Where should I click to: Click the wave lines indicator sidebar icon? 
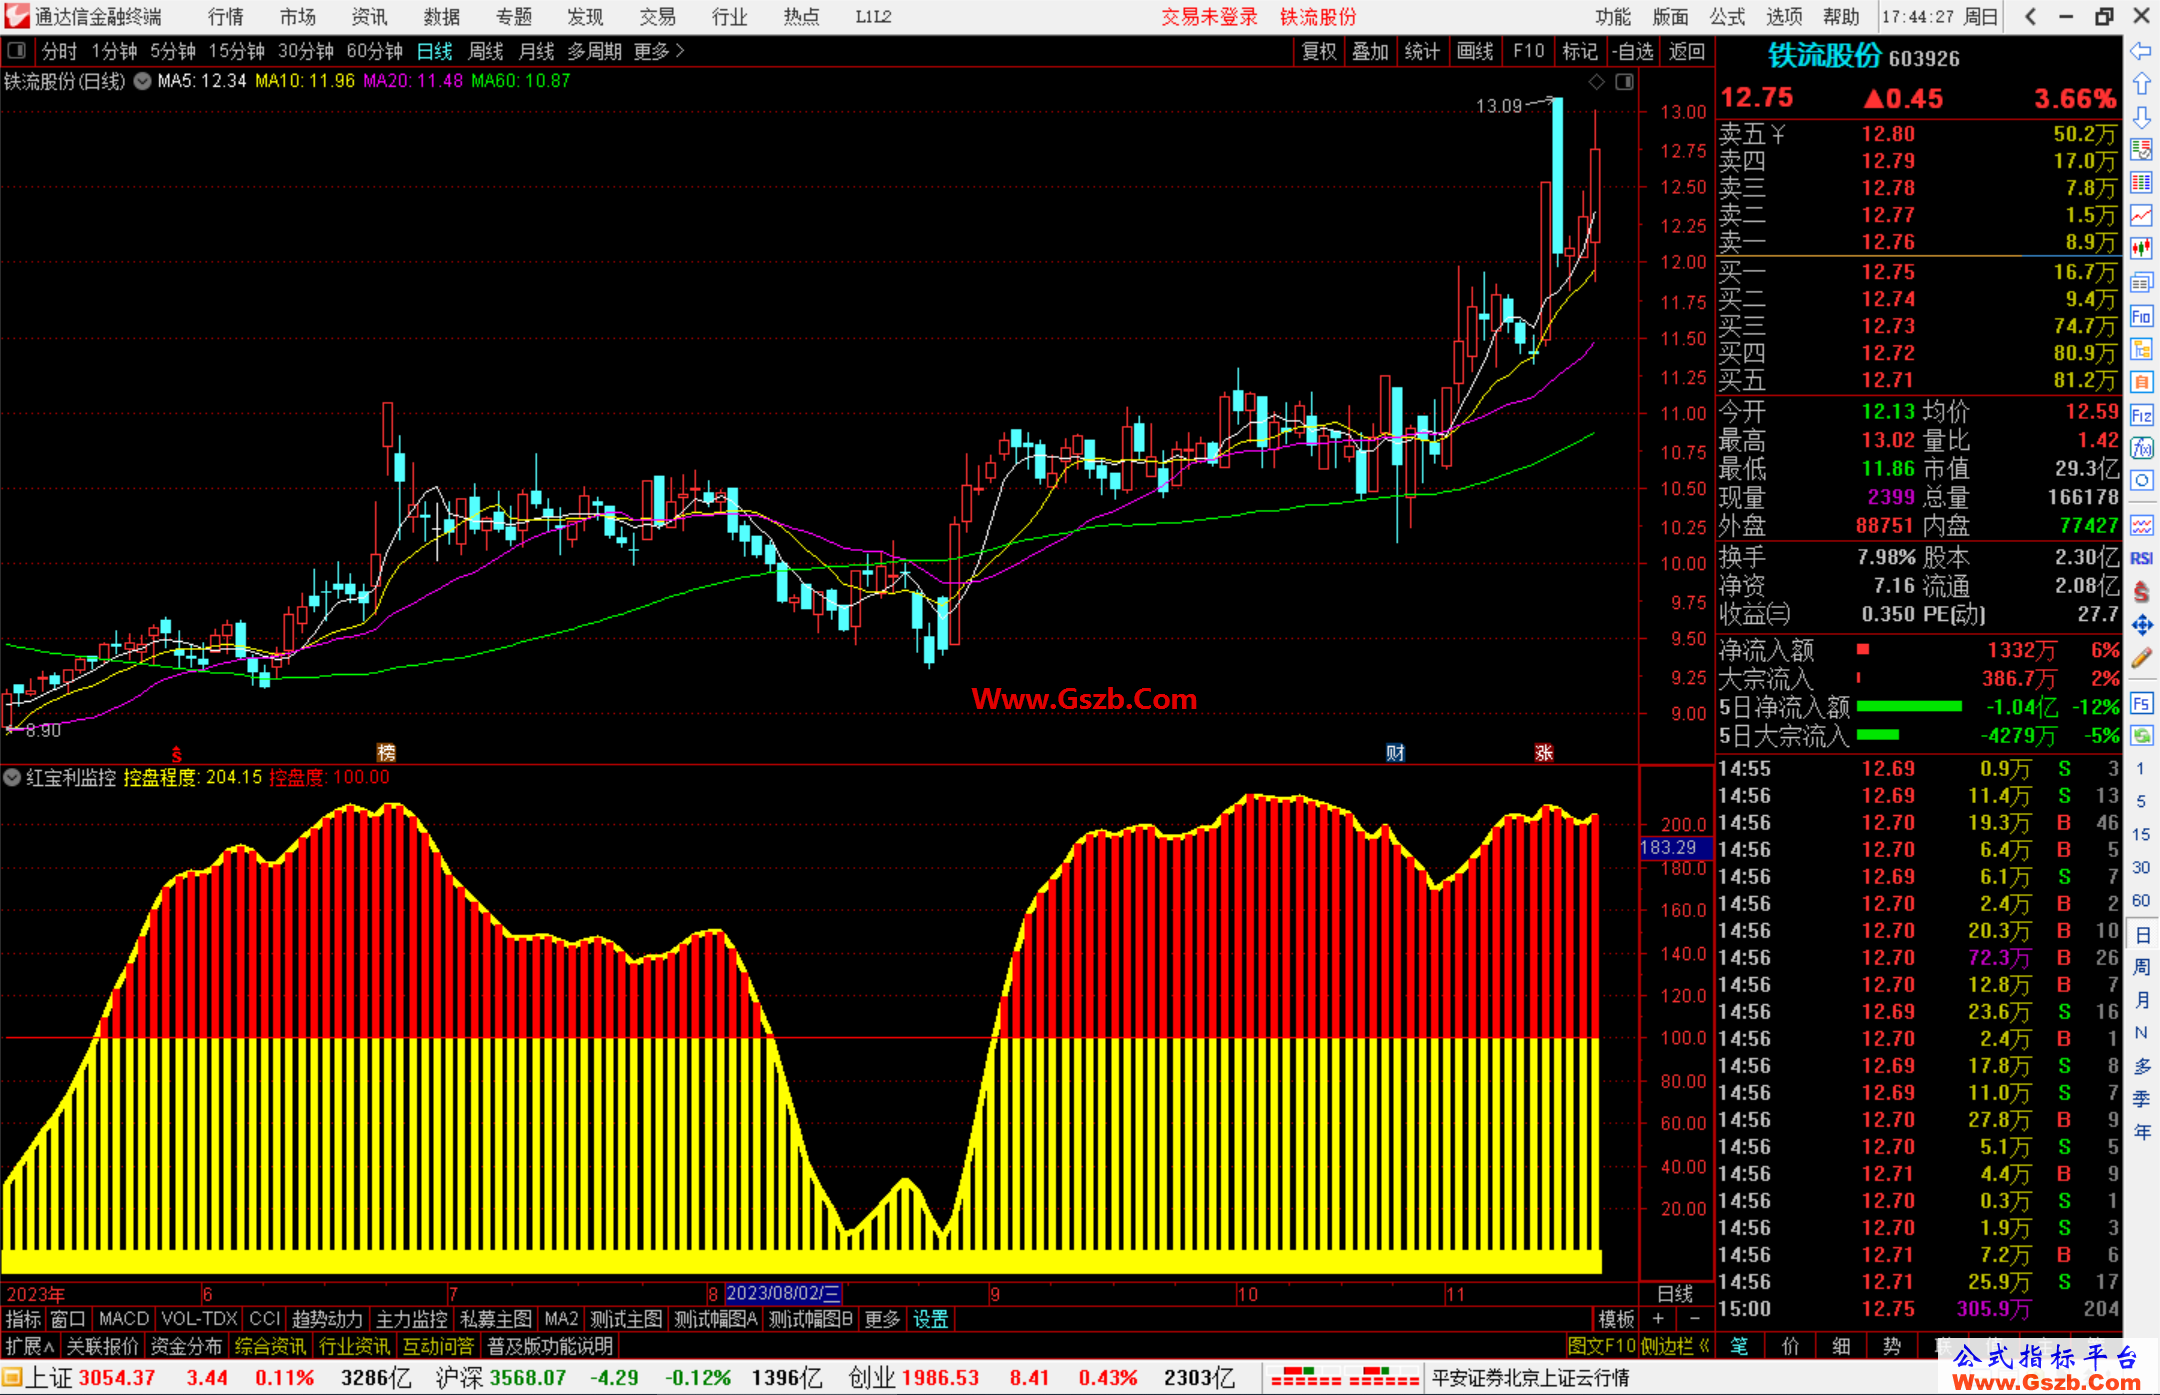coord(2141,526)
